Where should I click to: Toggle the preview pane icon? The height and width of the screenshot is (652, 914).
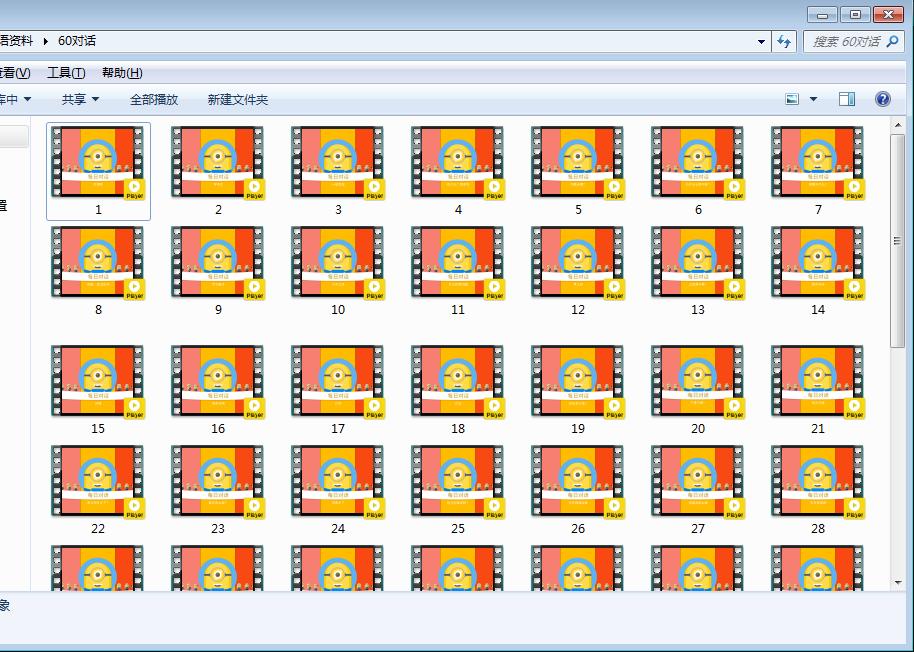click(847, 99)
